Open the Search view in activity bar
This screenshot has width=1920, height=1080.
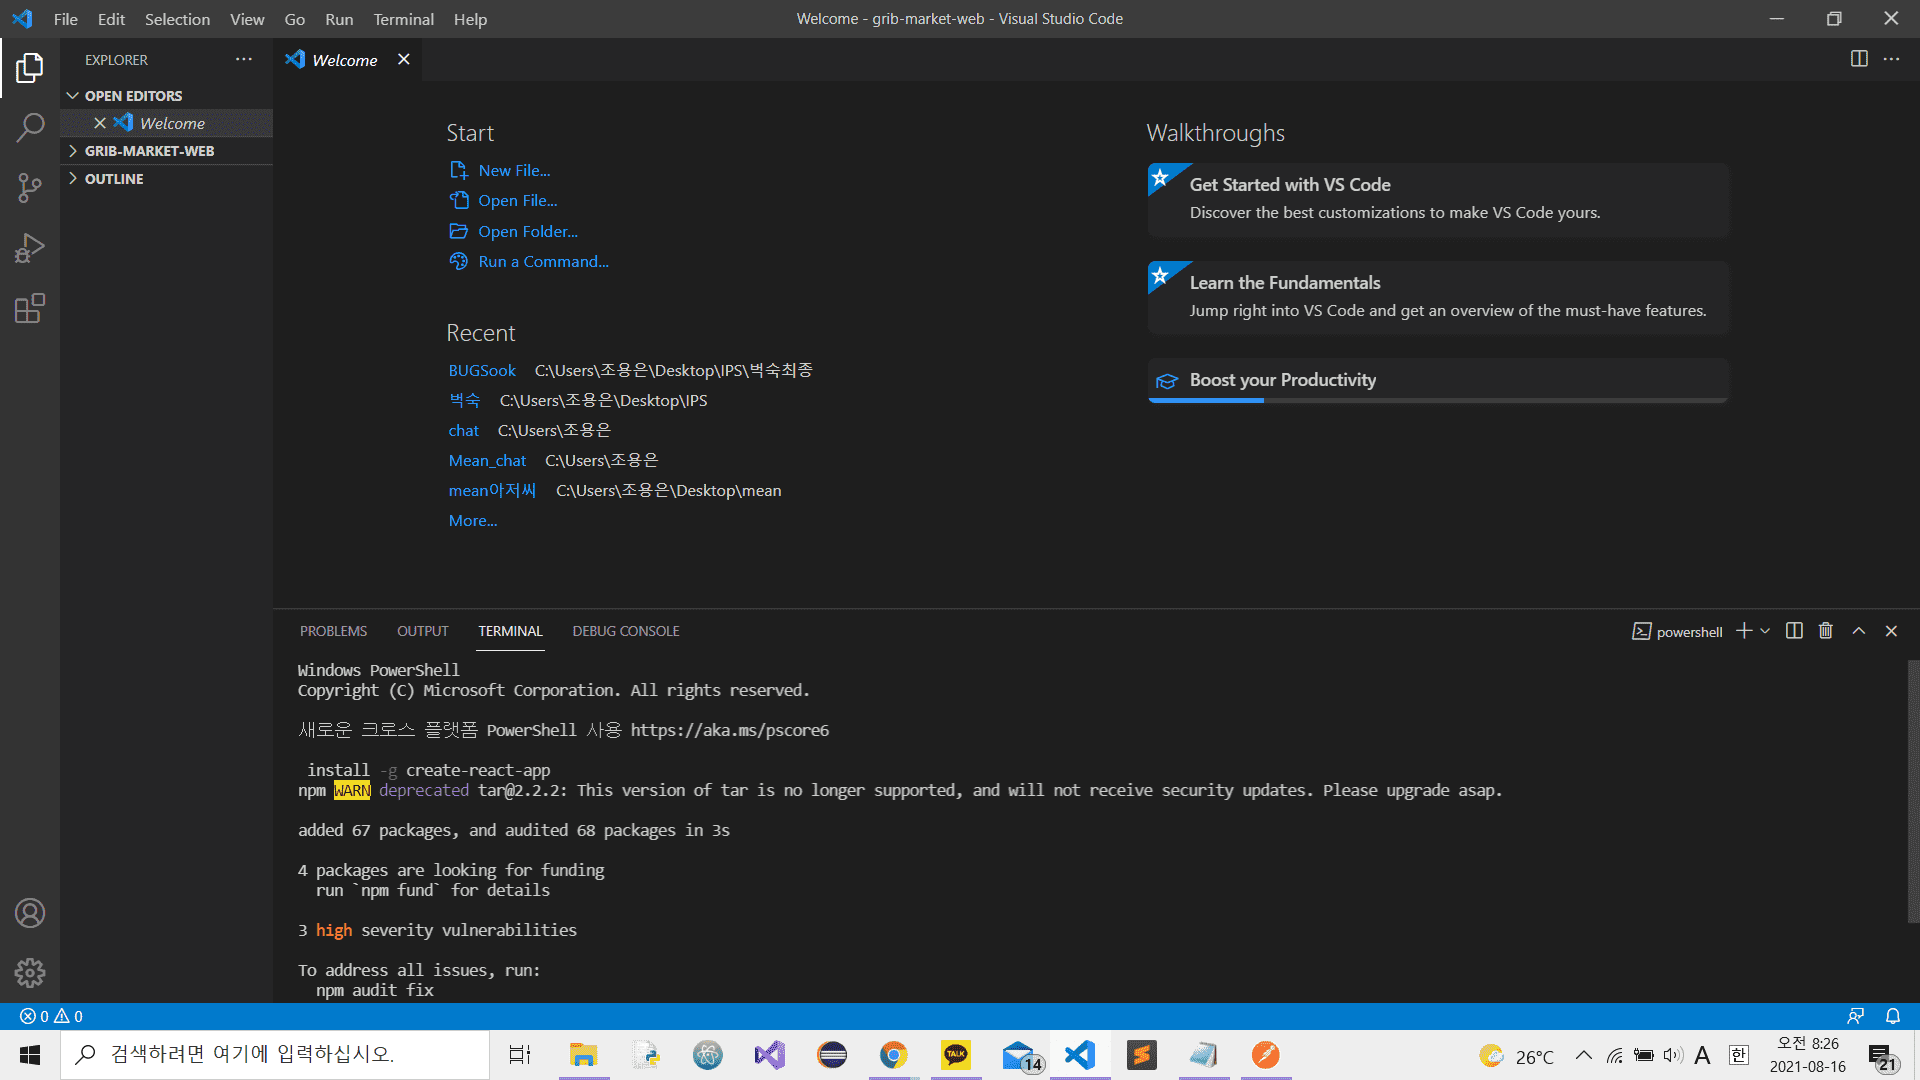30,128
